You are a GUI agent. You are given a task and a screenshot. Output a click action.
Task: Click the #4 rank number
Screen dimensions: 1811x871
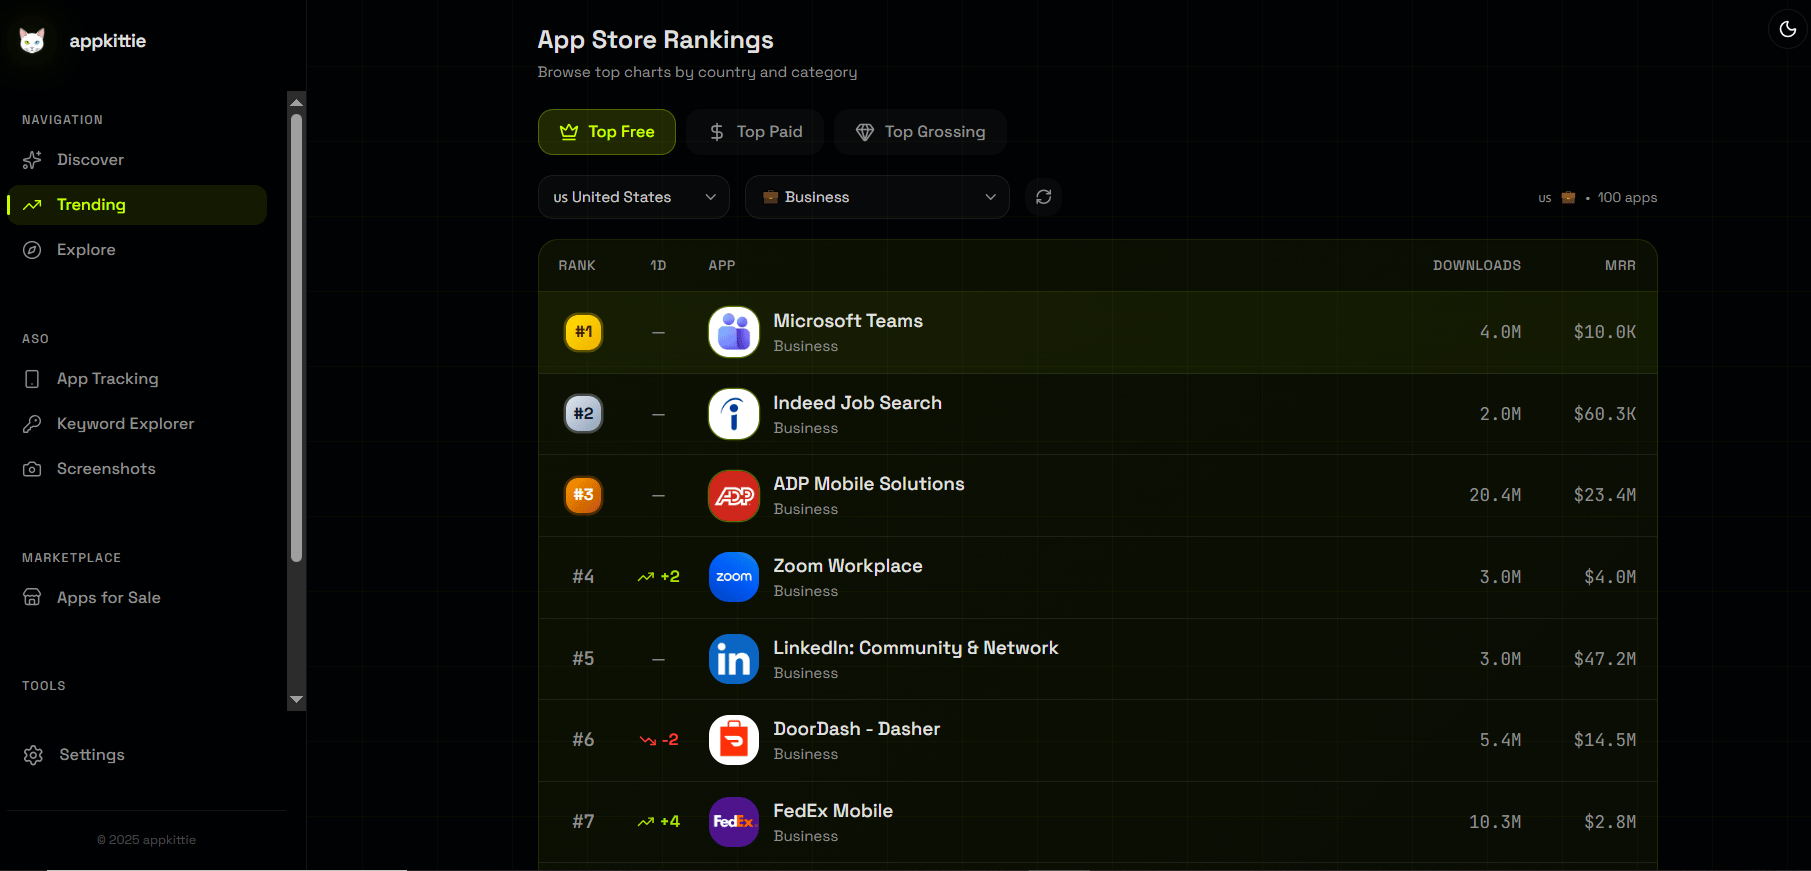pos(583,577)
